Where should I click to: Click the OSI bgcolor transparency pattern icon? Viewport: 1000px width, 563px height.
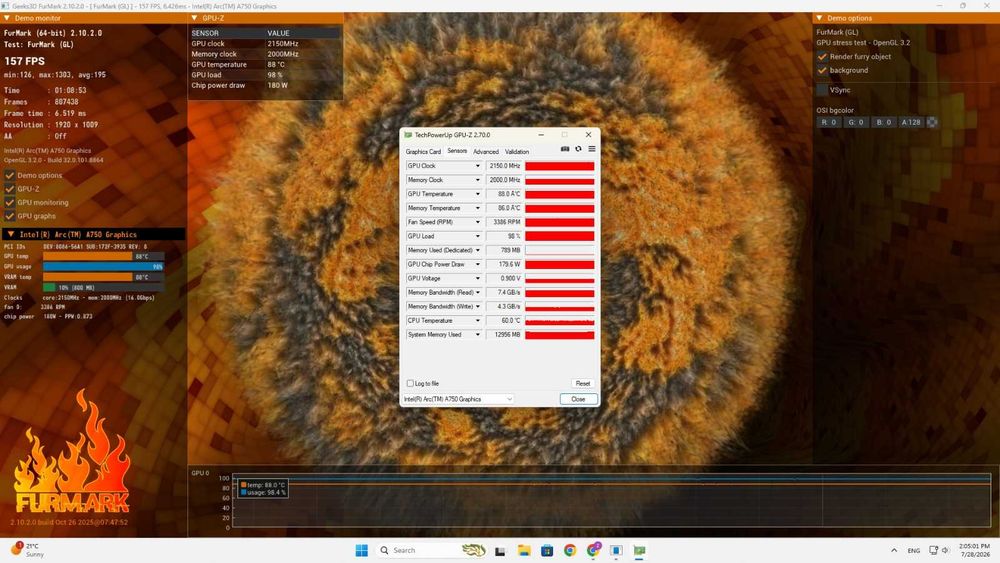coord(932,122)
